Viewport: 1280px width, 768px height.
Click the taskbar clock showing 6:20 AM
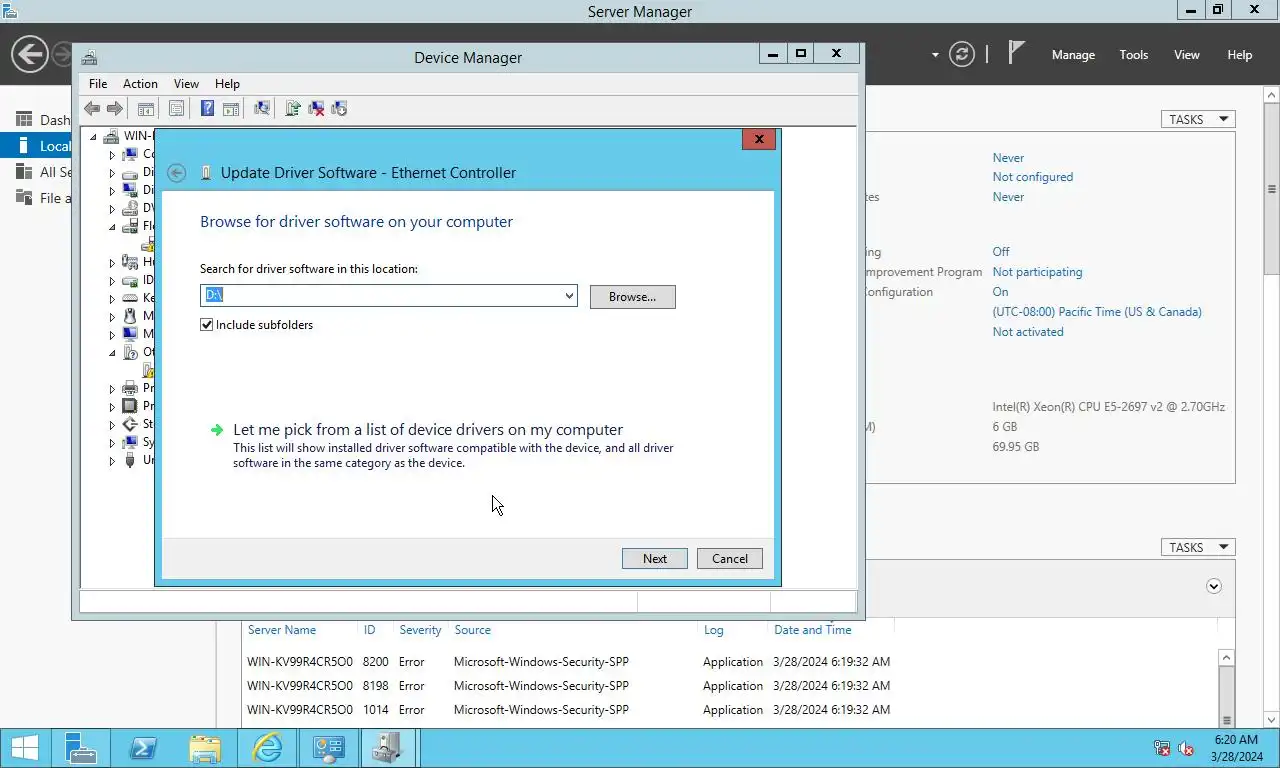(1236, 748)
